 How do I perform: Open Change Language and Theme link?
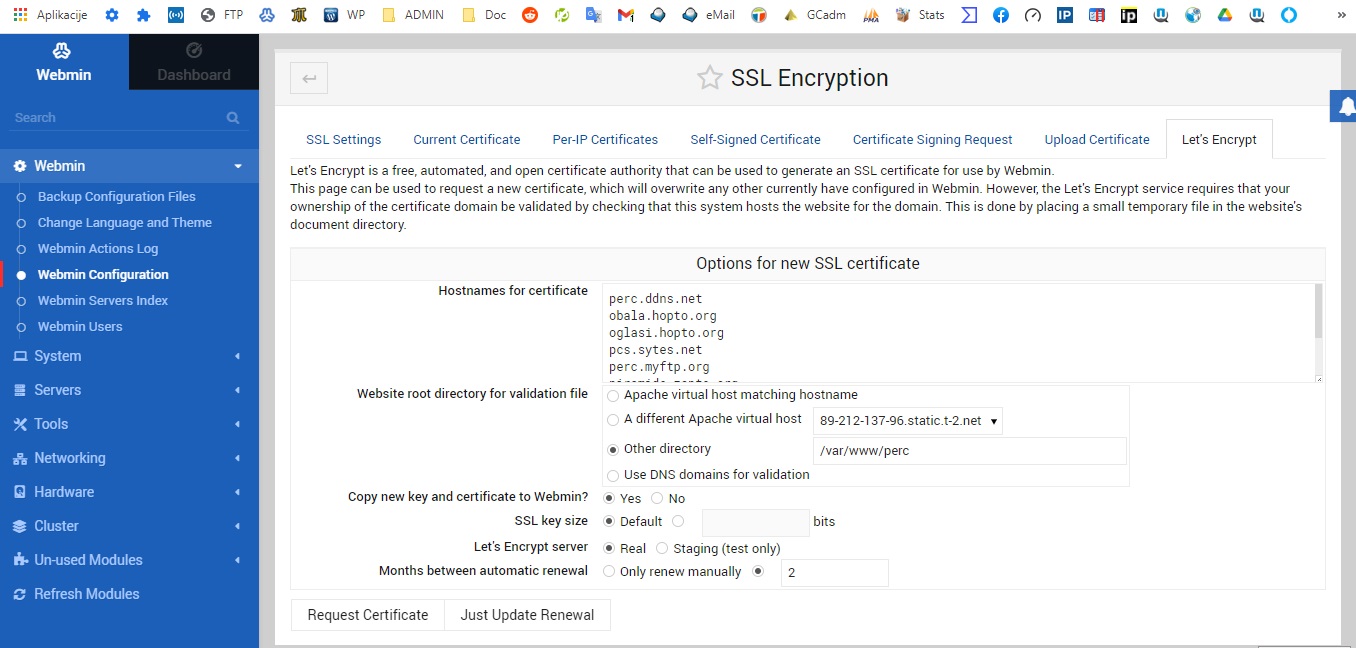click(x=125, y=223)
